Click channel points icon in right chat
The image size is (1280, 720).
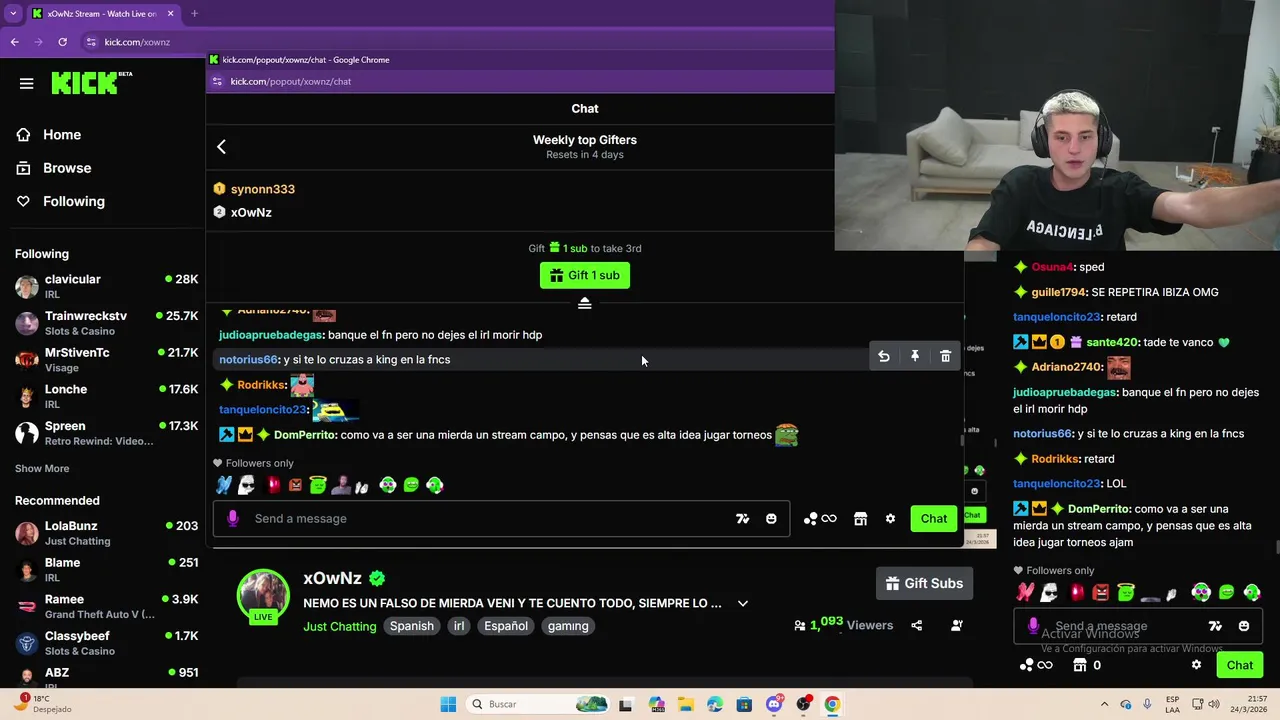point(1036,665)
